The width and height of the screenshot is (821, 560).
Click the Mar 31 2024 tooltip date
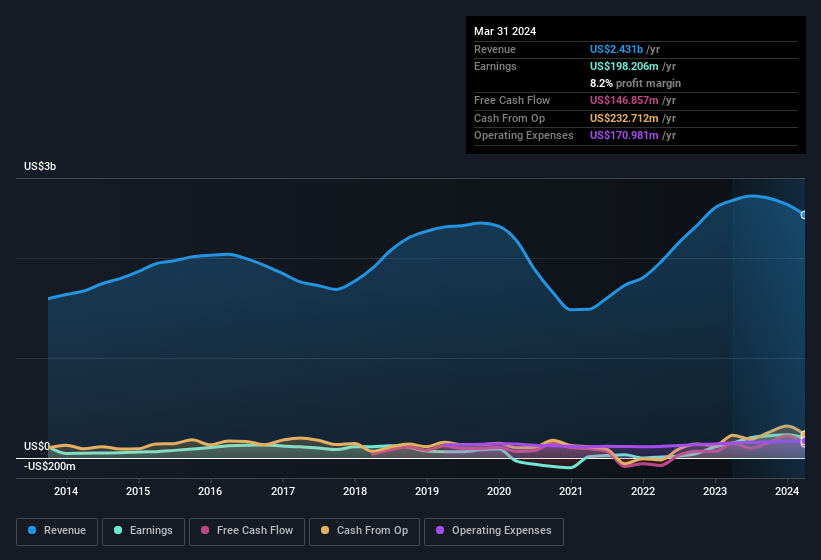click(505, 31)
